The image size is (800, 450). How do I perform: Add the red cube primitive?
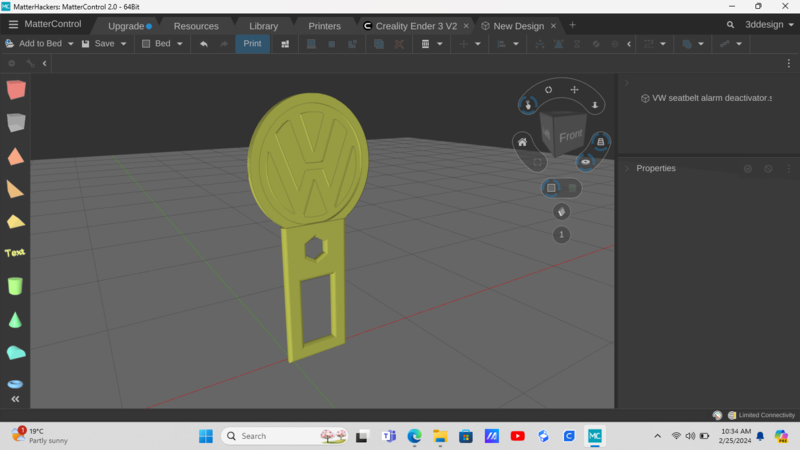(15, 90)
